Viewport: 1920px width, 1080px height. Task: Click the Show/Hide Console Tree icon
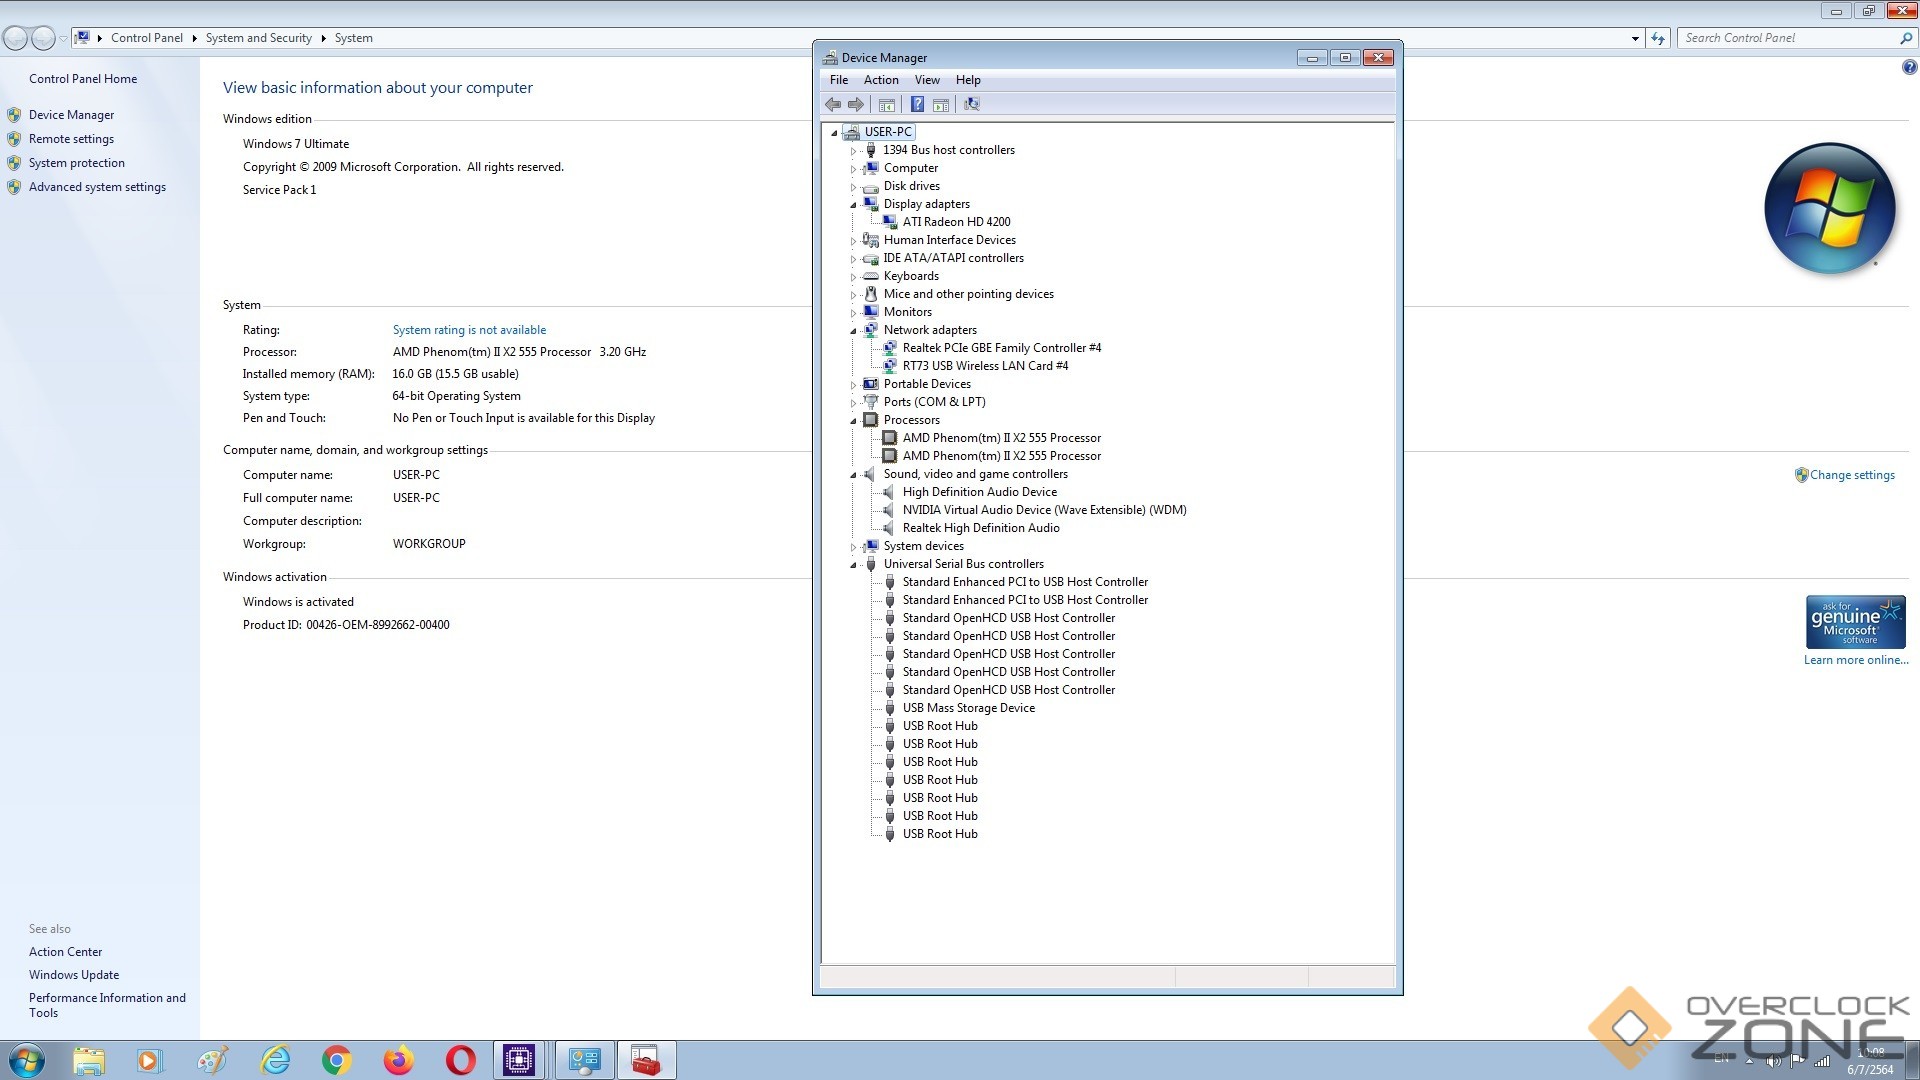[886, 104]
